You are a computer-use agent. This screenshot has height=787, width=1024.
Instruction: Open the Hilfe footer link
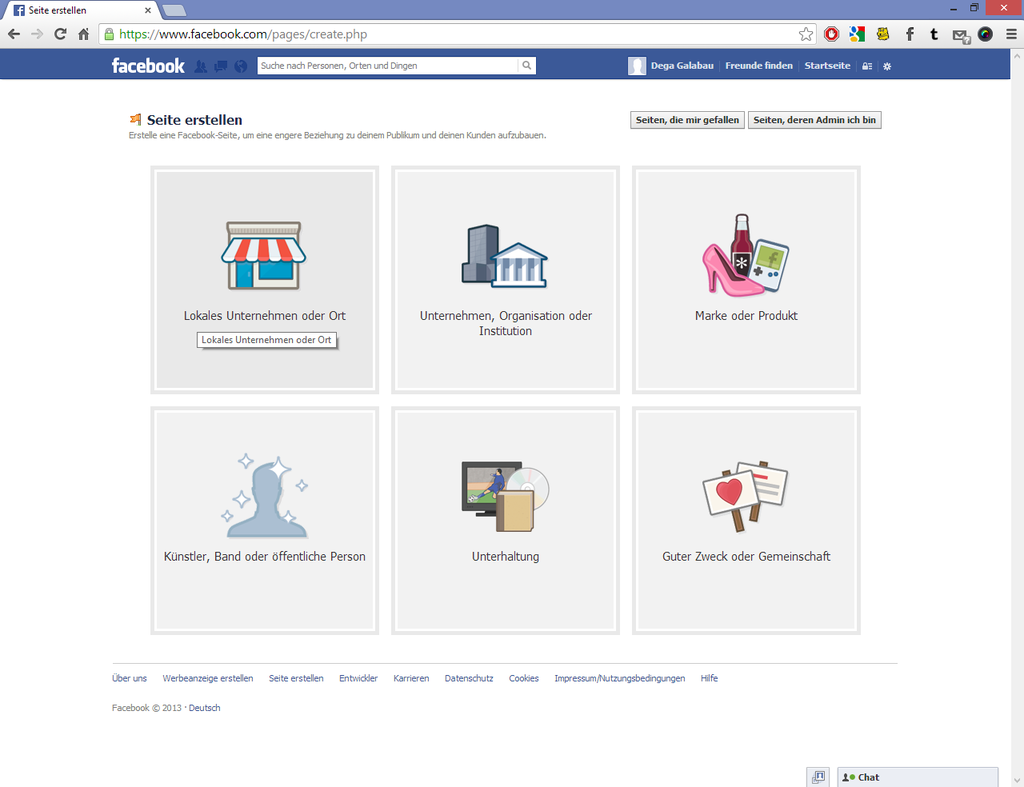coord(709,679)
